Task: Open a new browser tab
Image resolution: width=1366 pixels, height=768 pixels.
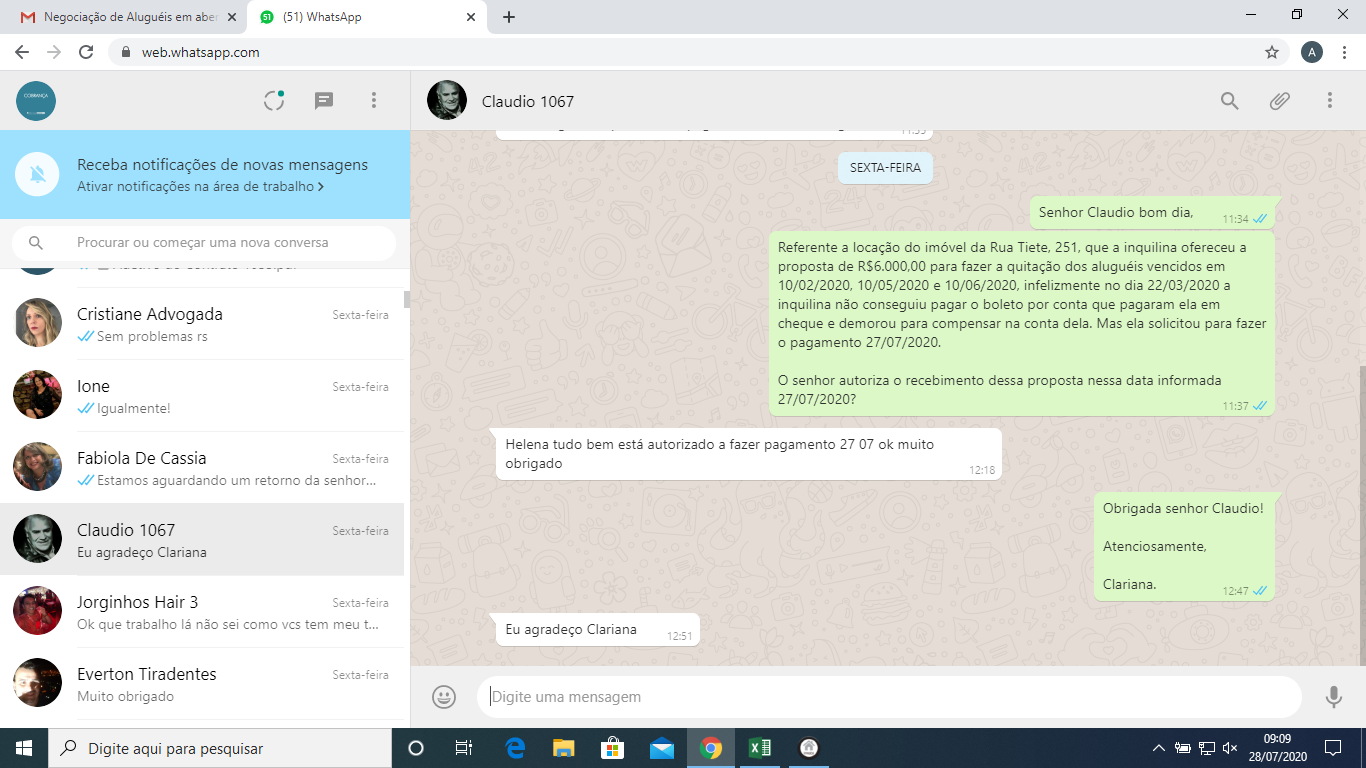Action: tap(509, 17)
